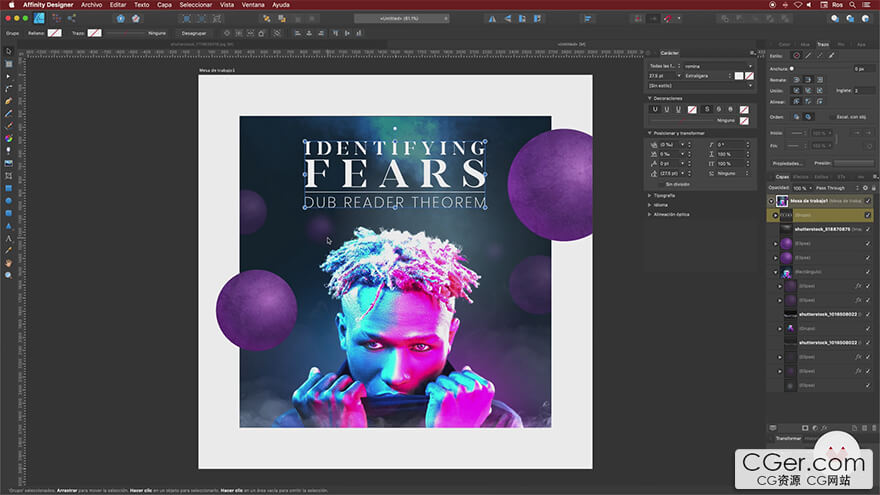Click the Fill tool icon in the toolbox
The width and height of the screenshot is (880, 495).
click(9, 138)
